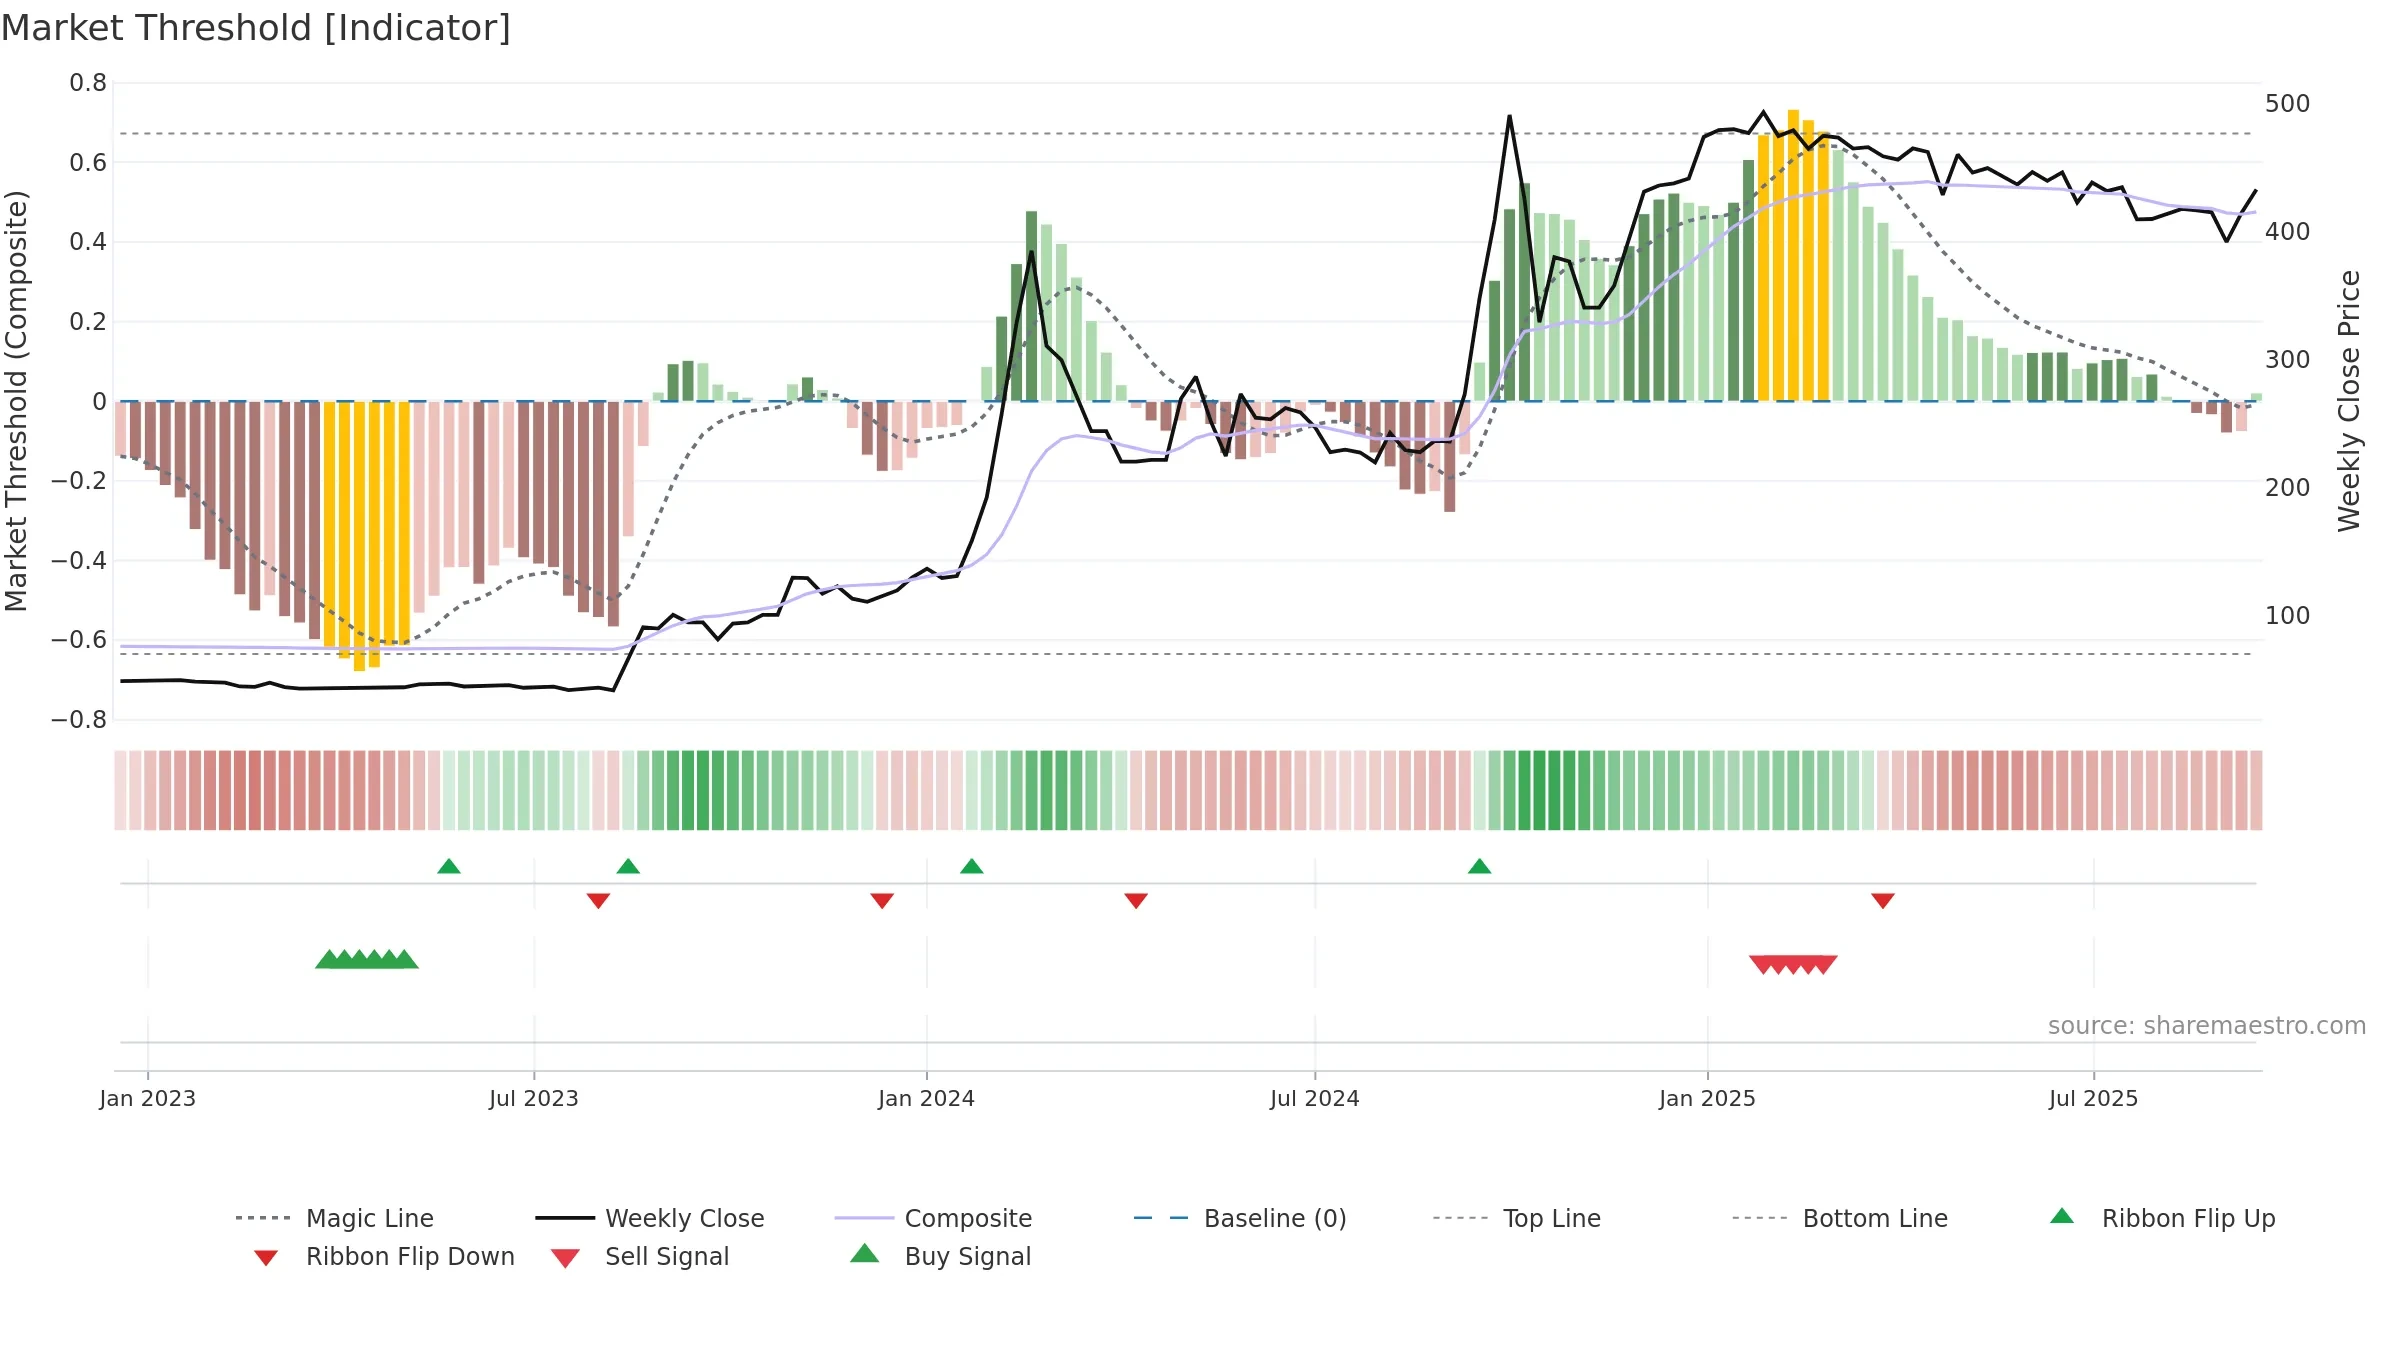Click the green flip-up marker after Jul 2024
This screenshot has width=2400, height=1350.
point(1480,866)
